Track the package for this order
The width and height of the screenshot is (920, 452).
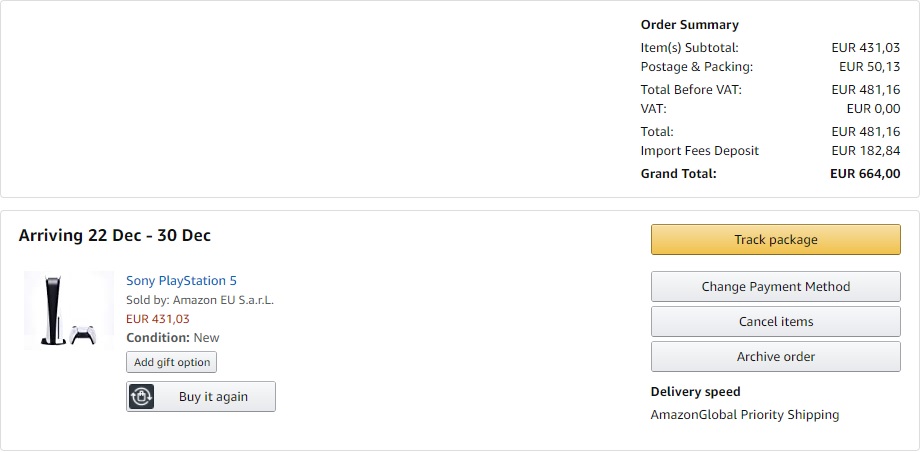[x=776, y=240]
